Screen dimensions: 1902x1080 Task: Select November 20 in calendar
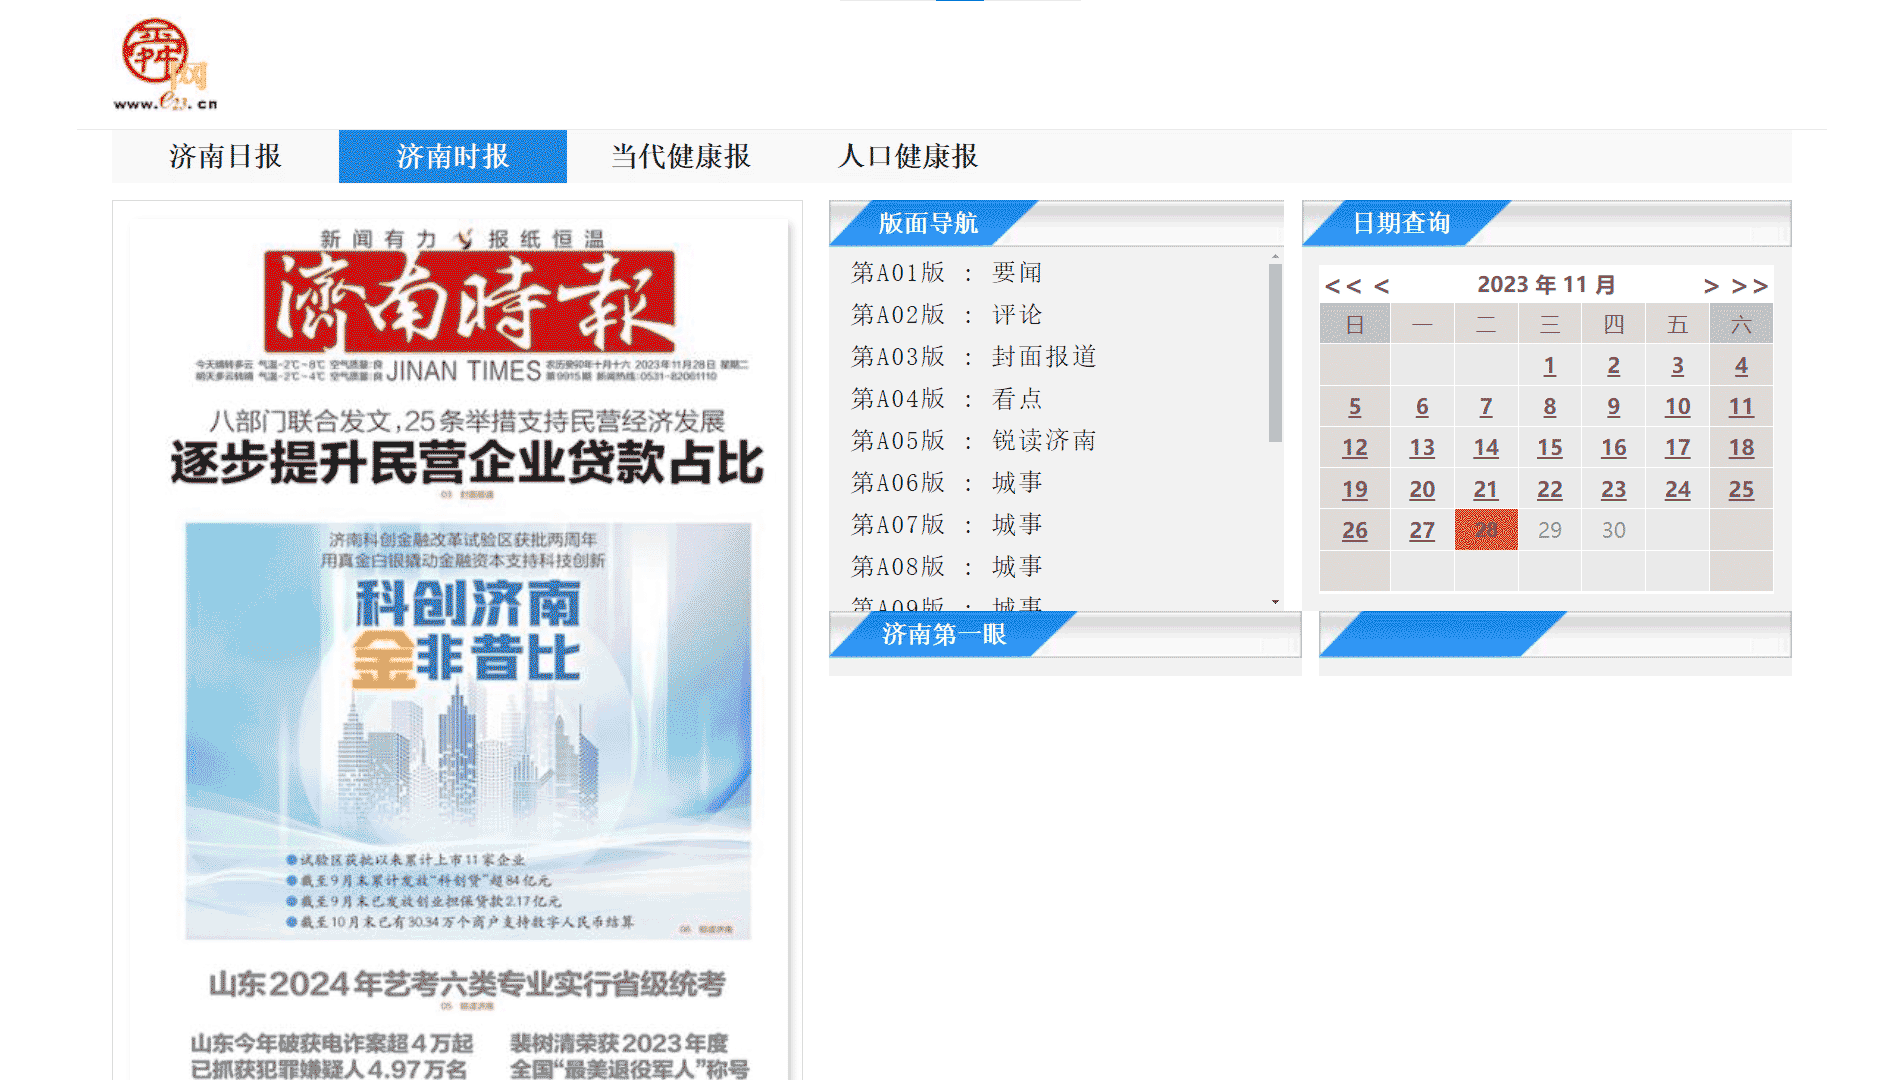coord(1422,490)
